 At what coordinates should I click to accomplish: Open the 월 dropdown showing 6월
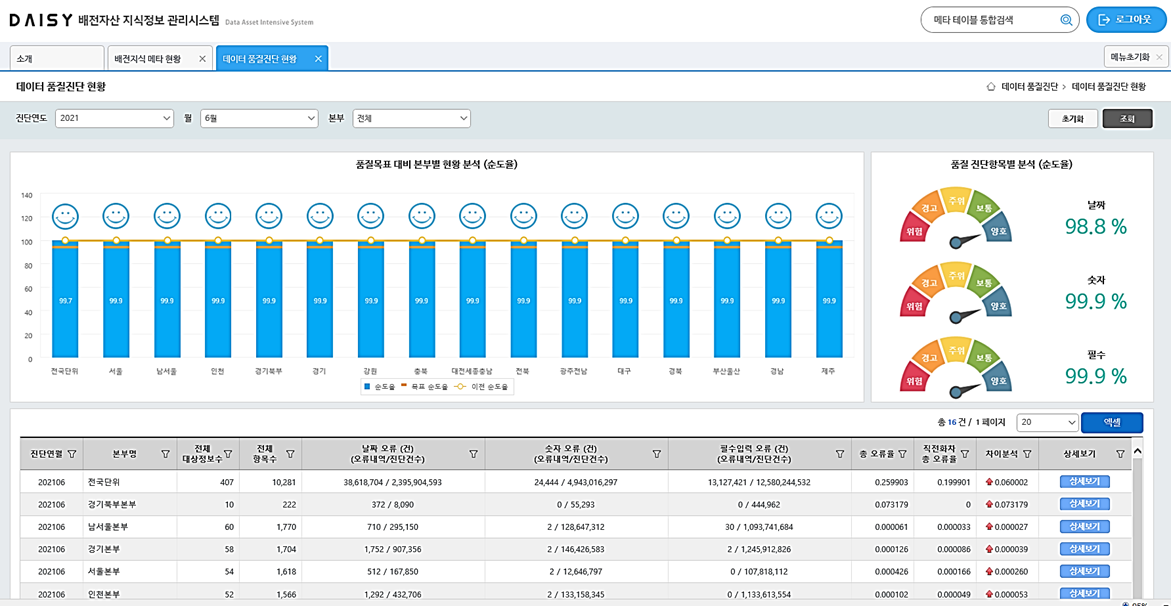pyautogui.click(x=260, y=118)
